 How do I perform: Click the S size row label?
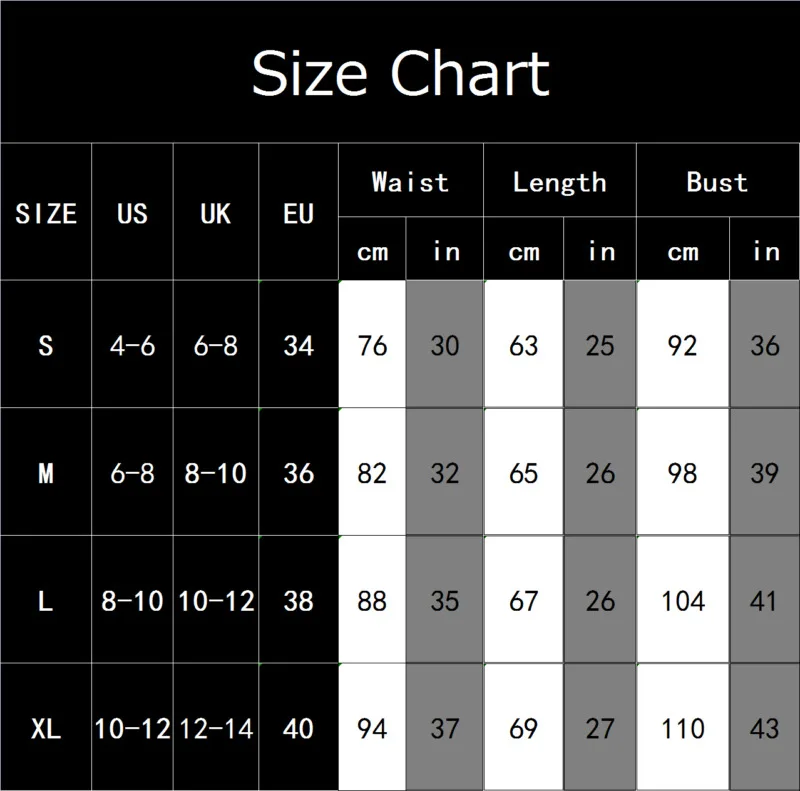tap(46, 345)
